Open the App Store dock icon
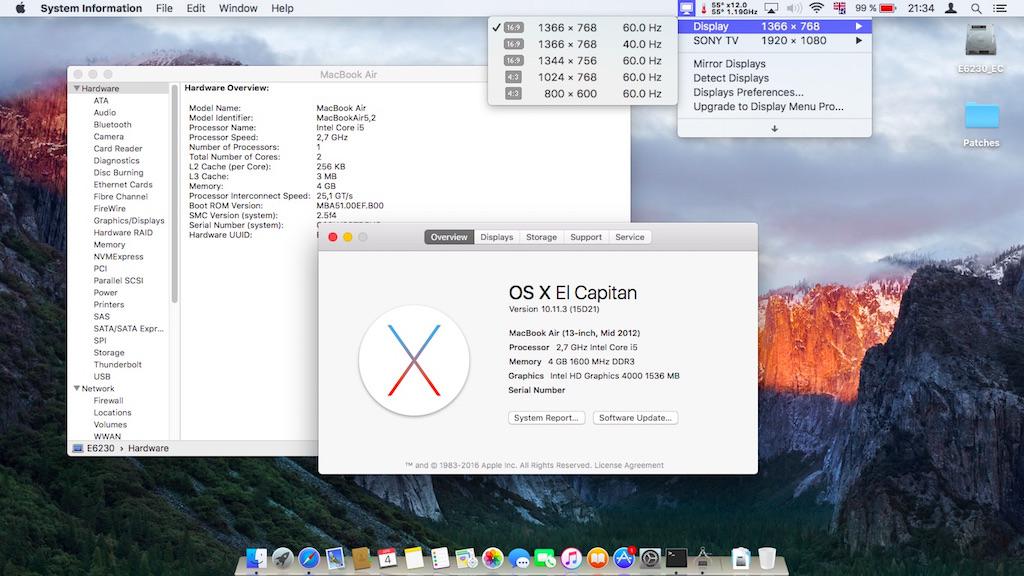1024x576 pixels. [625, 558]
